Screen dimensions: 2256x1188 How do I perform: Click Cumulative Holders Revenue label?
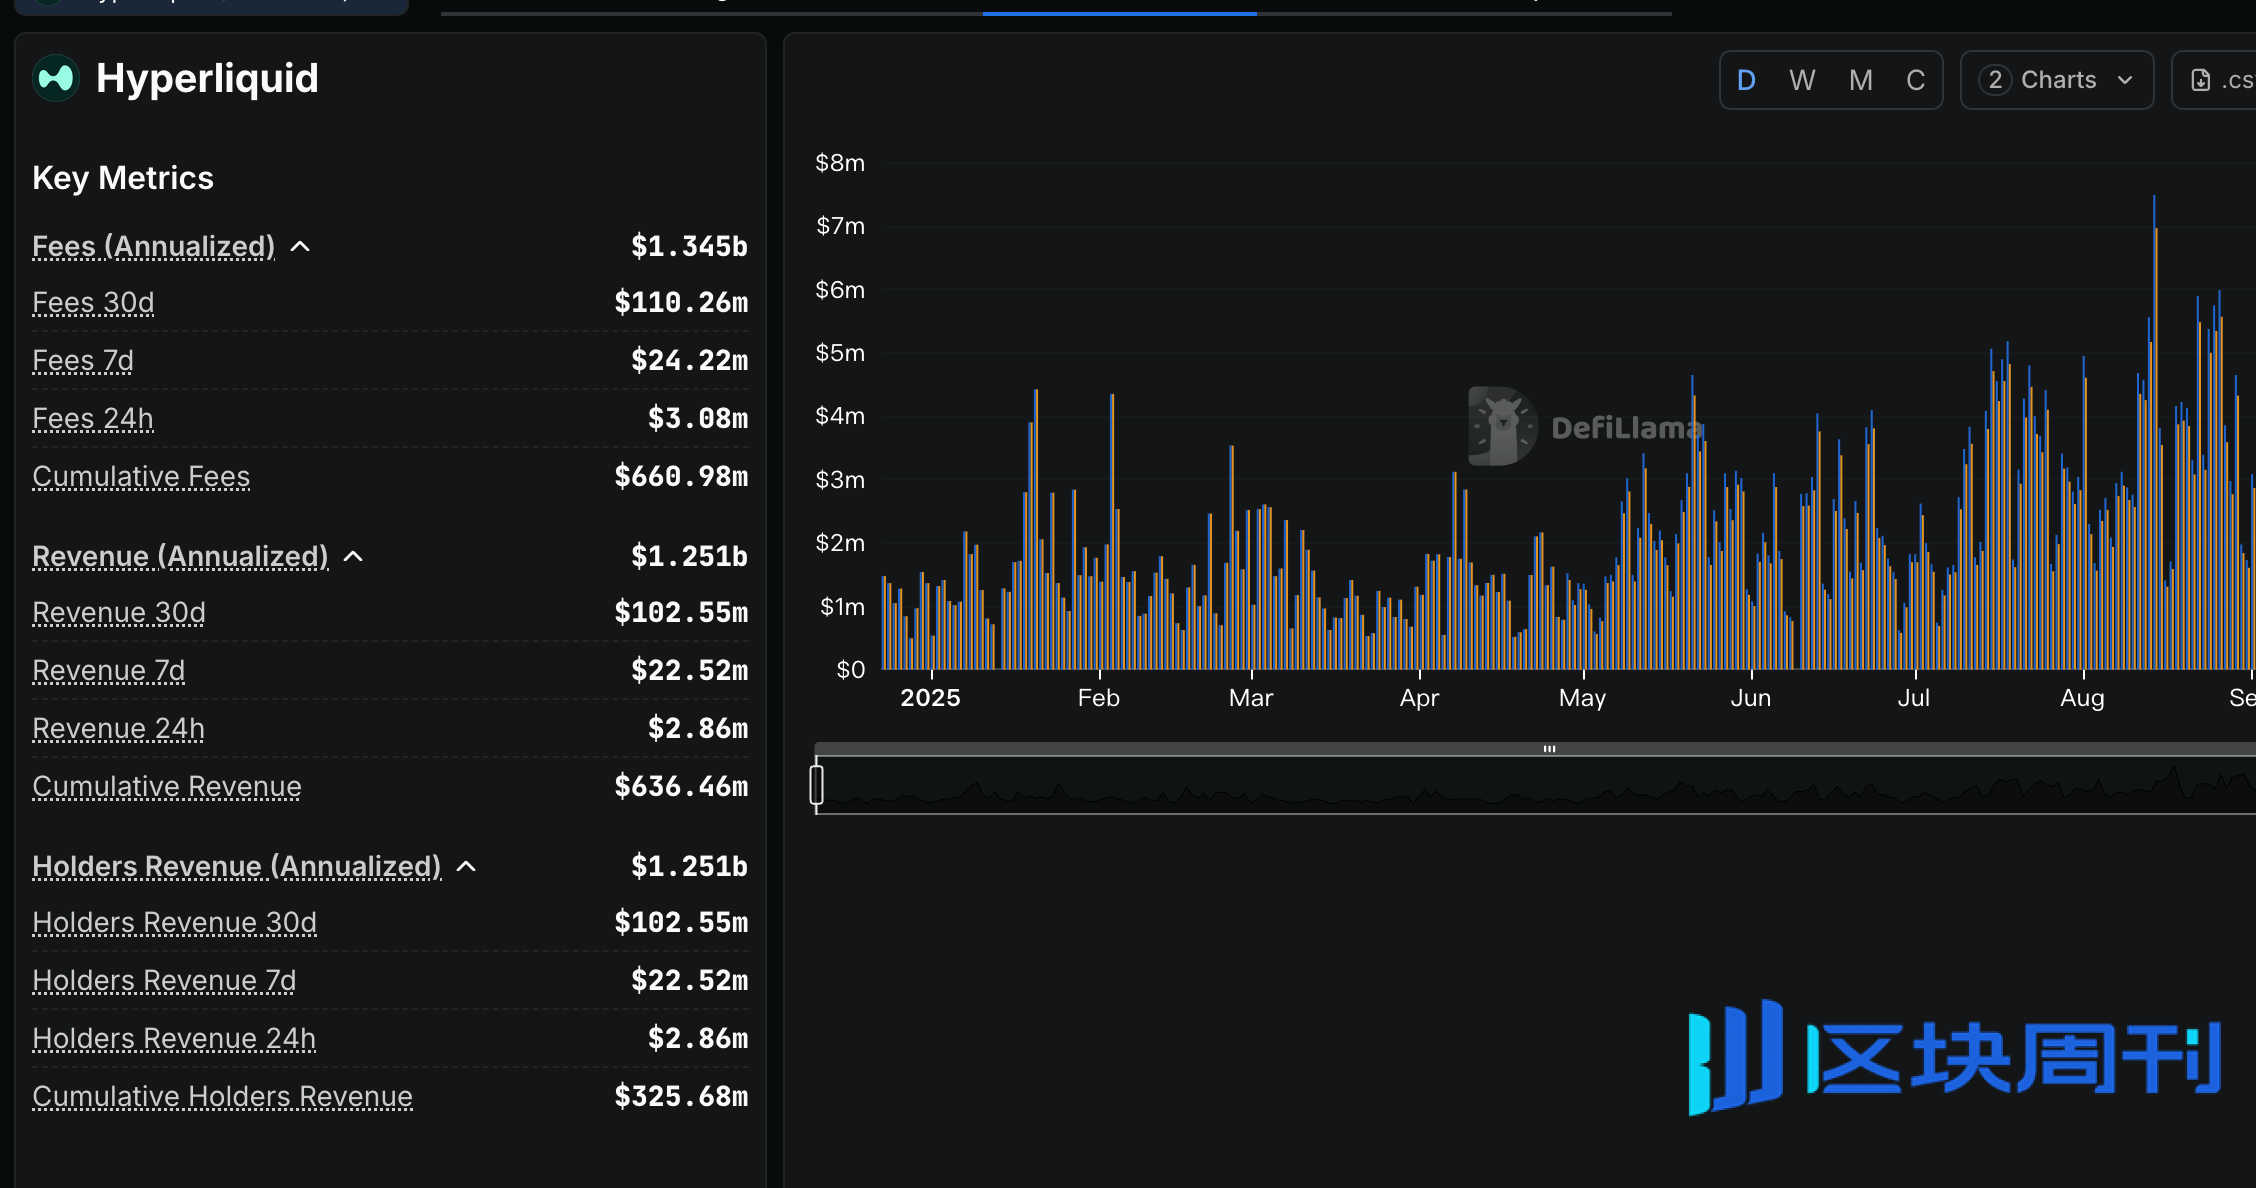[x=222, y=1096]
